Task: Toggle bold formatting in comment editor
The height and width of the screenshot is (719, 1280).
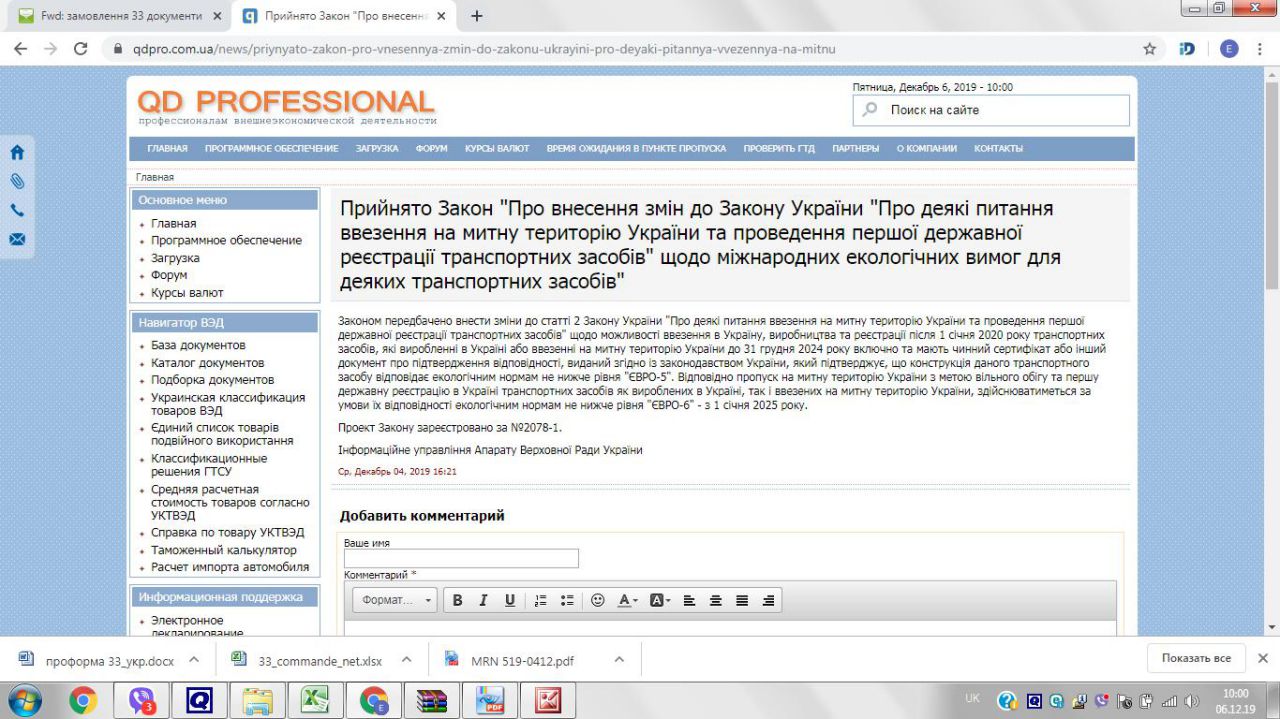Action: 458,600
